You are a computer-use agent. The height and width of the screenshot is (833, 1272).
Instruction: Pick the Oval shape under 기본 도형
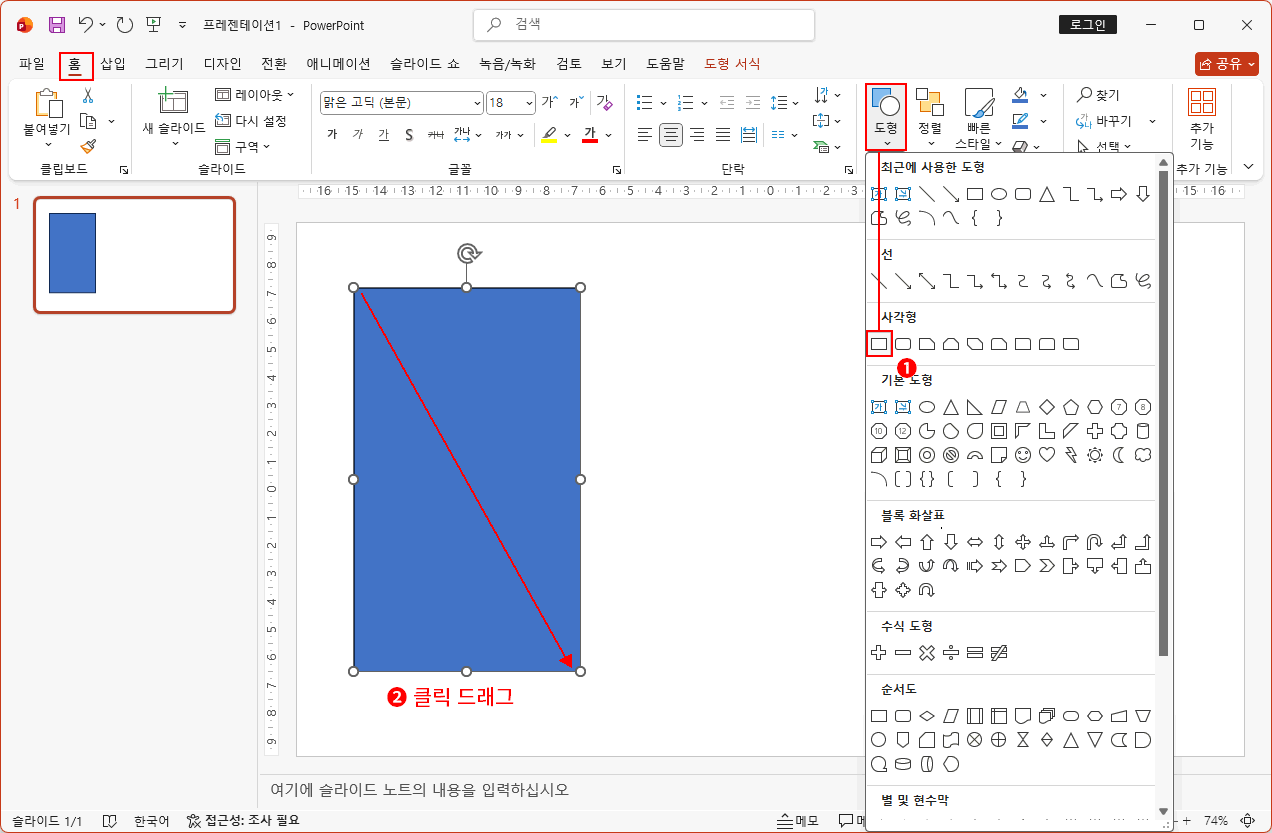coord(926,406)
